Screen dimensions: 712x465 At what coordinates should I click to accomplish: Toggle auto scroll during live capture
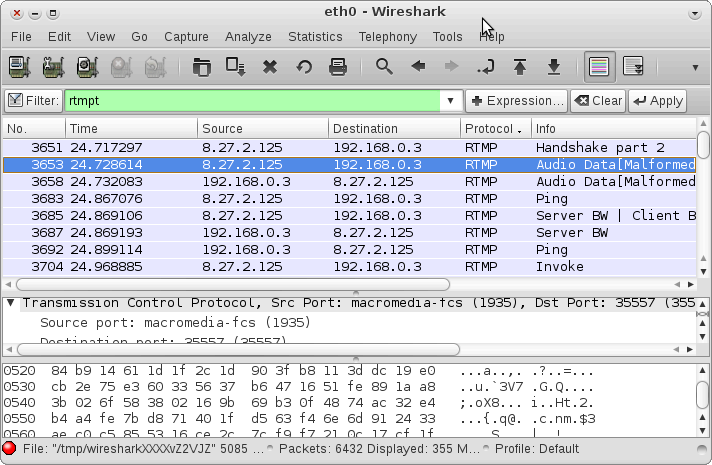(633, 67)
